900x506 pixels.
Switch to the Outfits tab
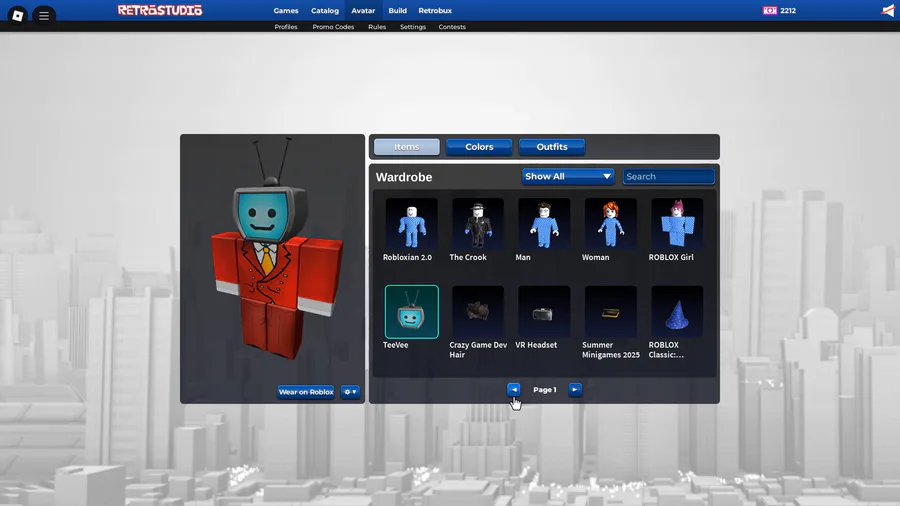[552, 147]
